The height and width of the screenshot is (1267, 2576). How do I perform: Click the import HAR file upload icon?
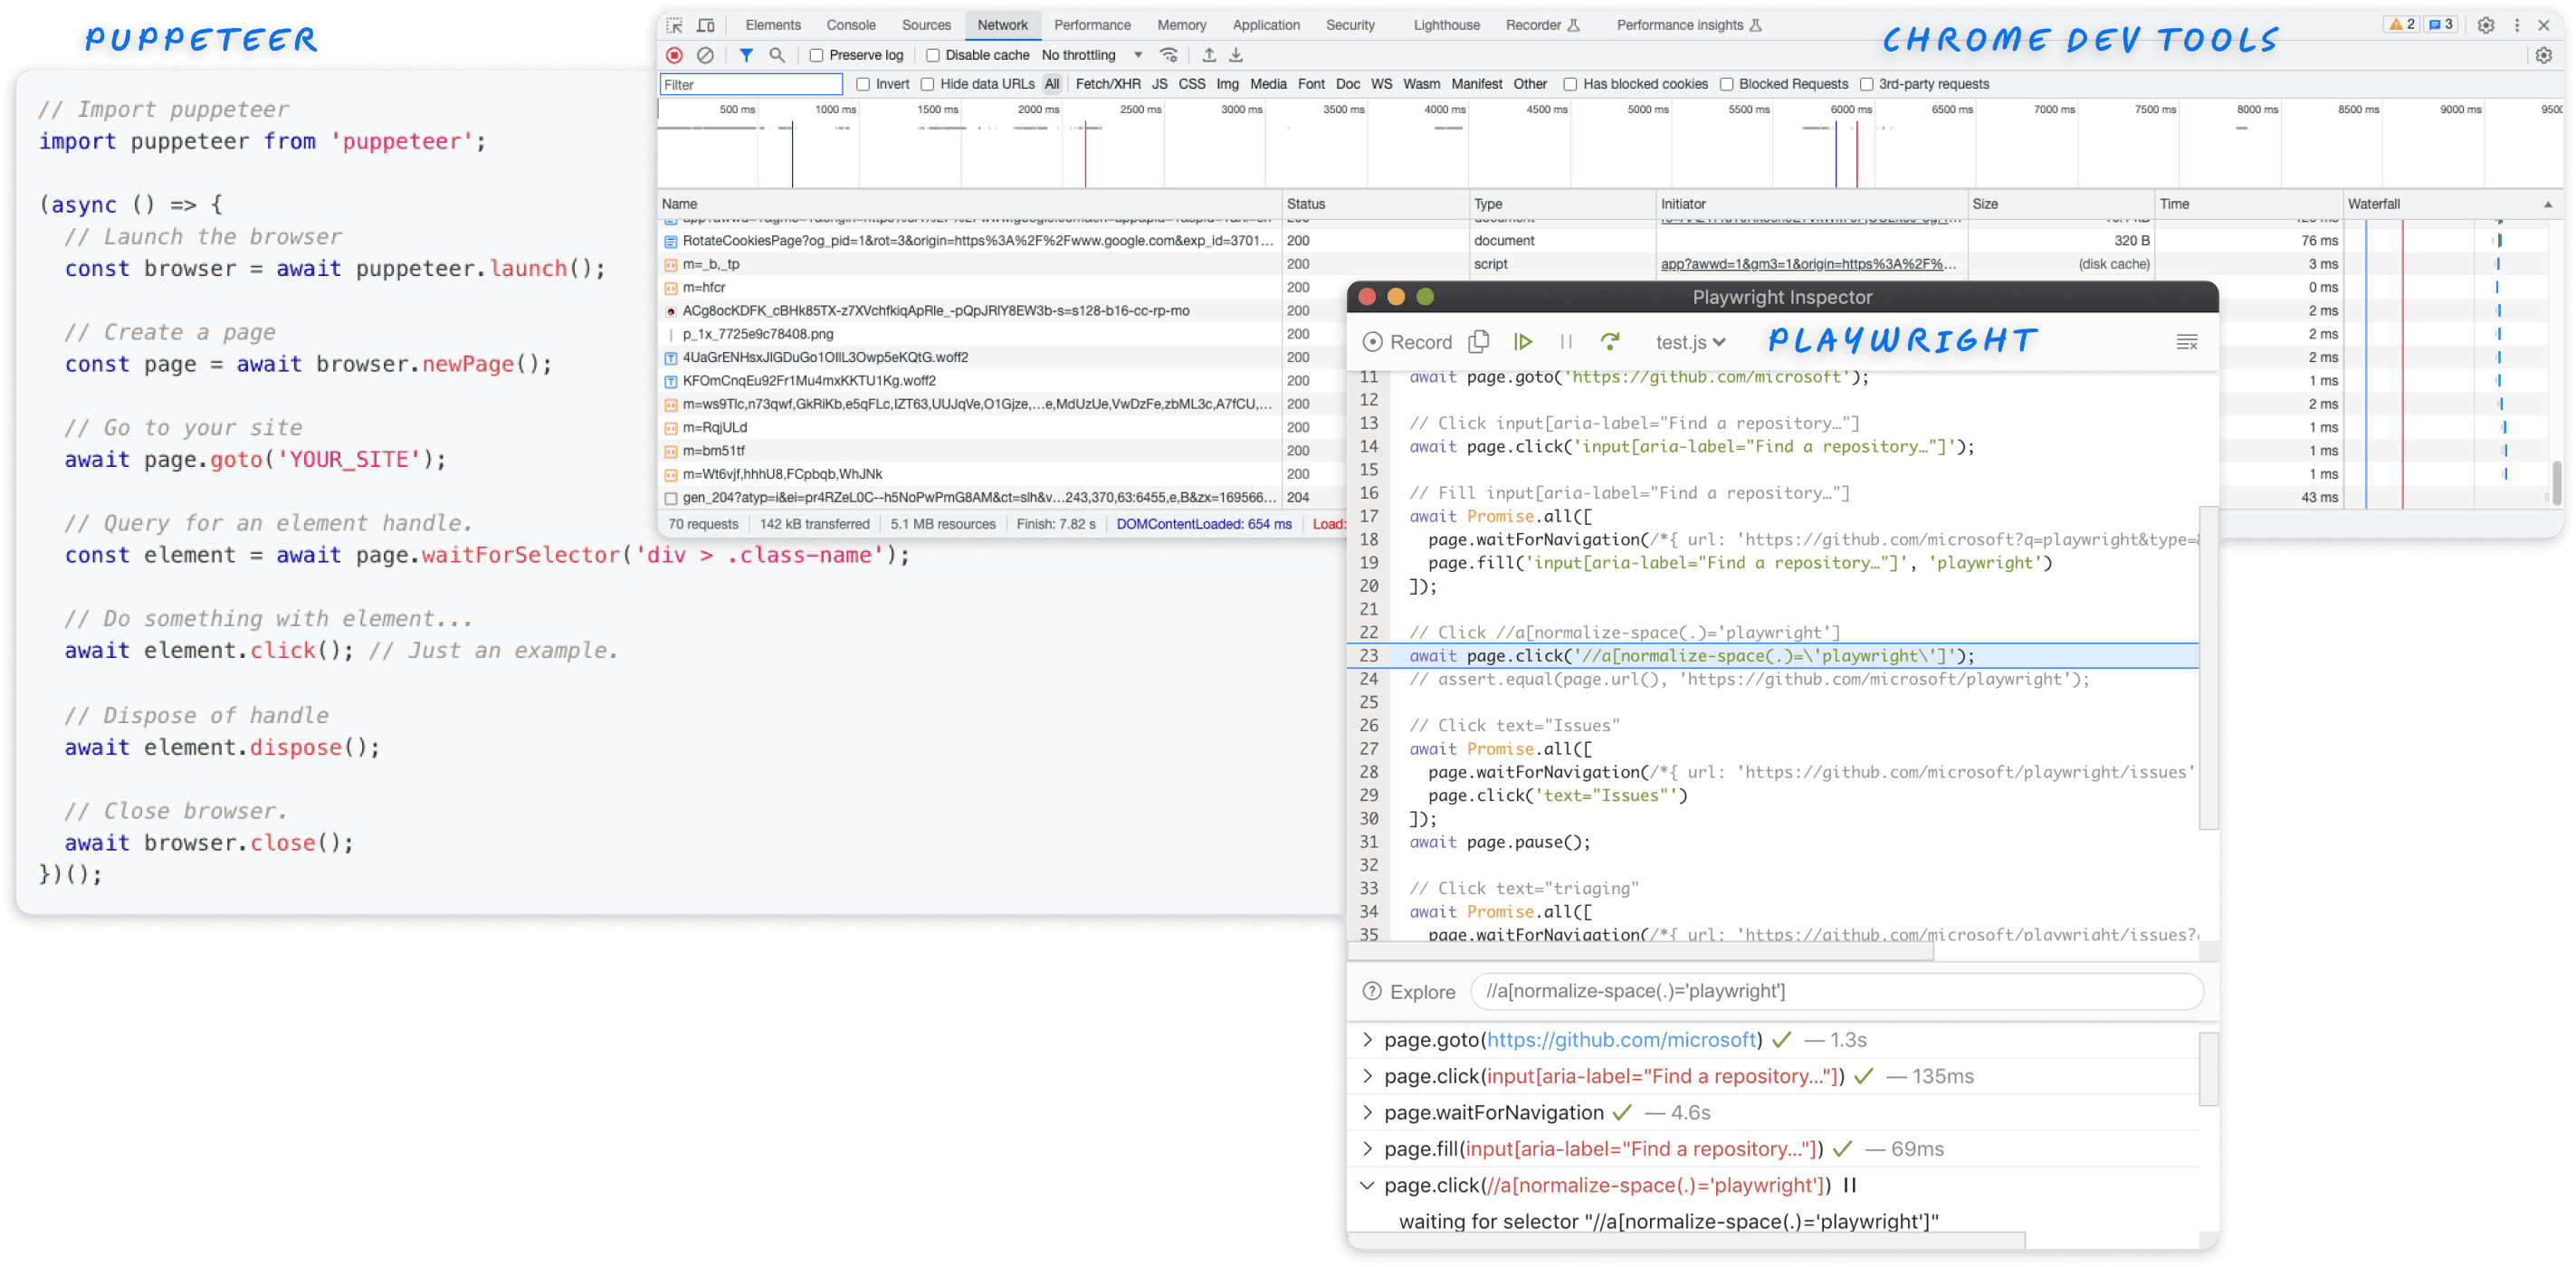(1209, 55)
